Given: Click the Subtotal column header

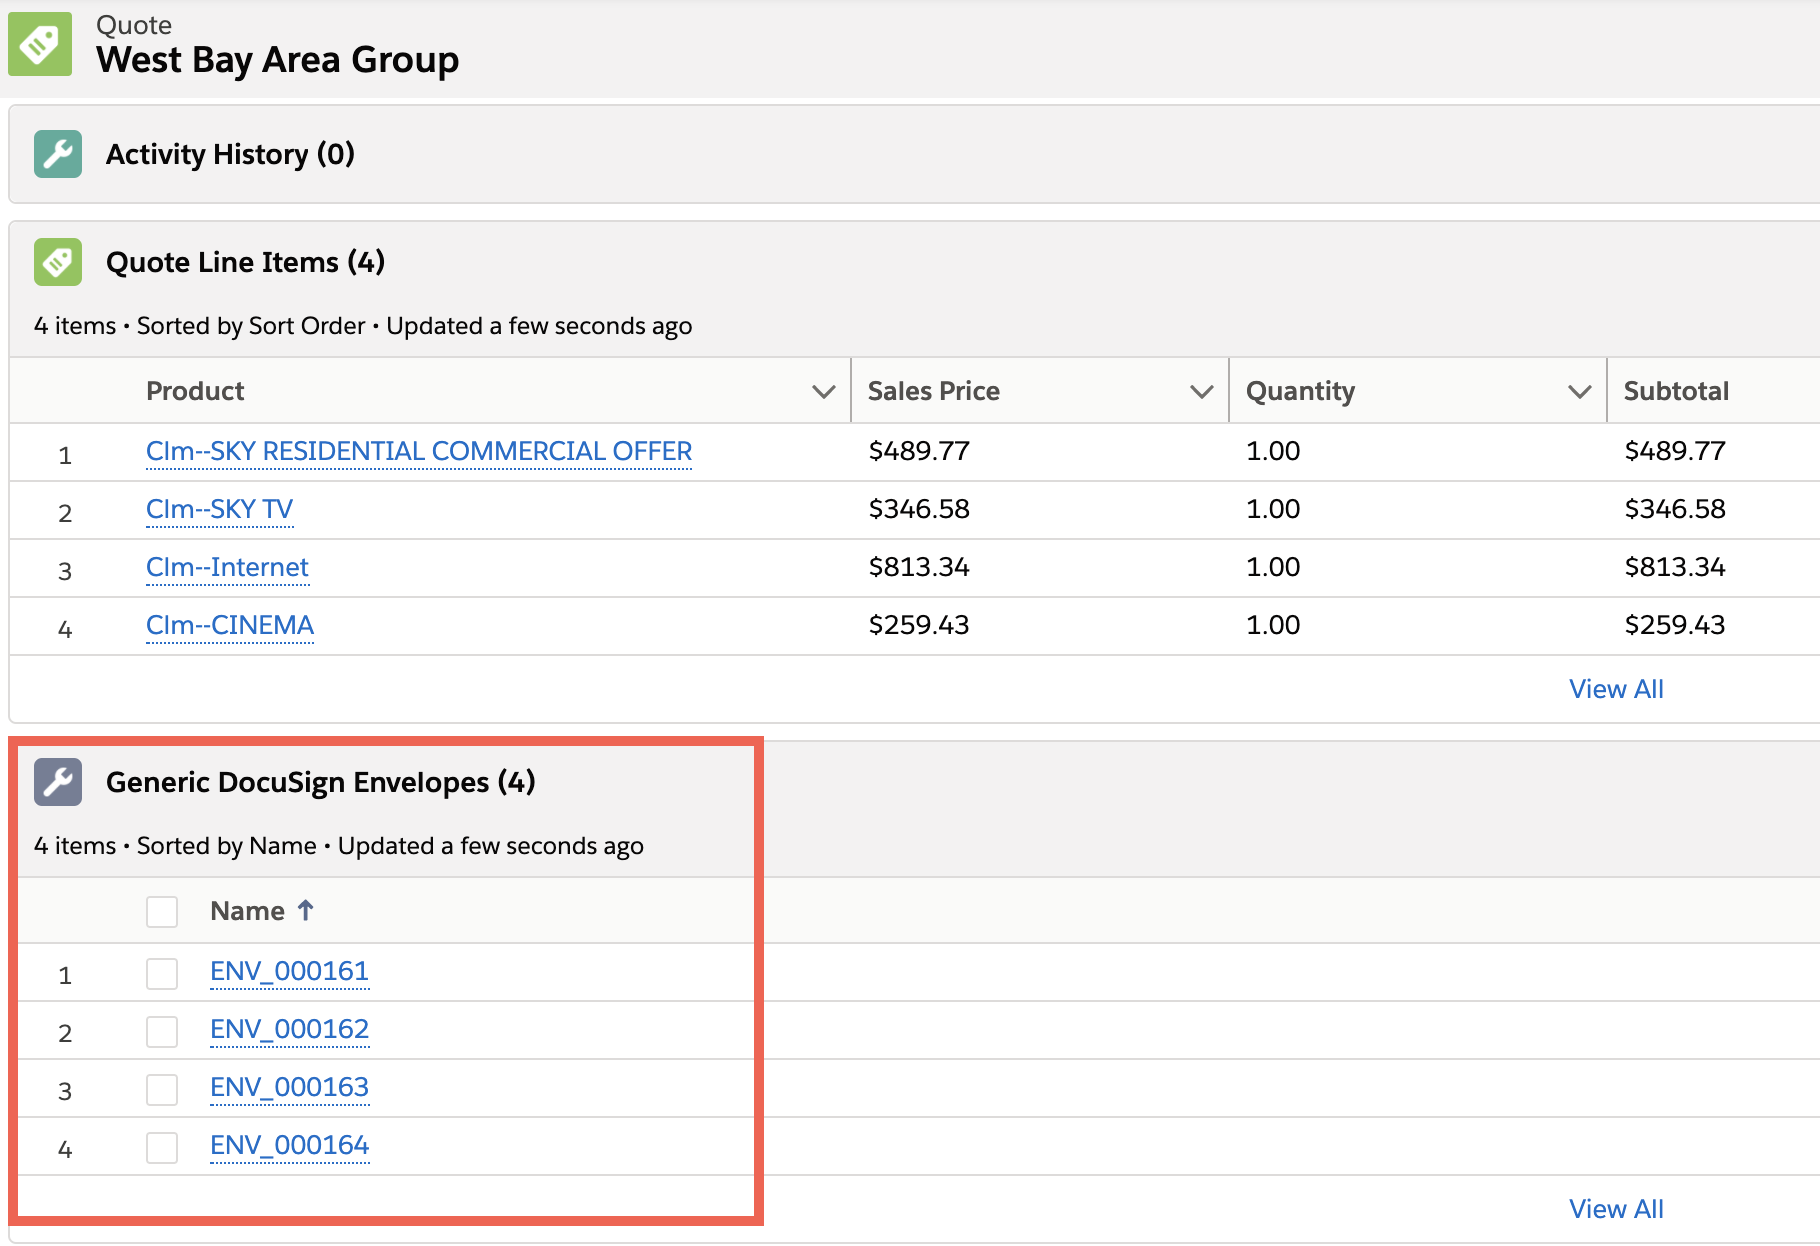Looking at the screenshot, I should coord(1676,391).
